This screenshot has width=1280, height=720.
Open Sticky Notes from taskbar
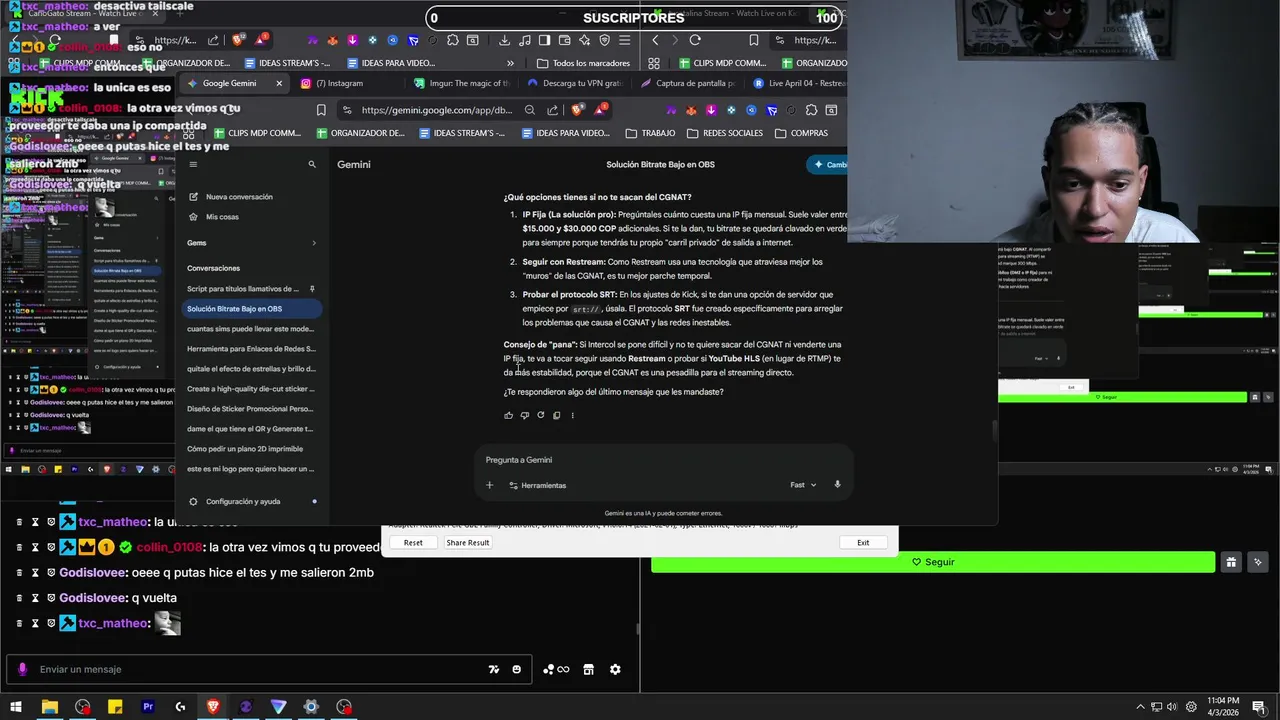115,707
